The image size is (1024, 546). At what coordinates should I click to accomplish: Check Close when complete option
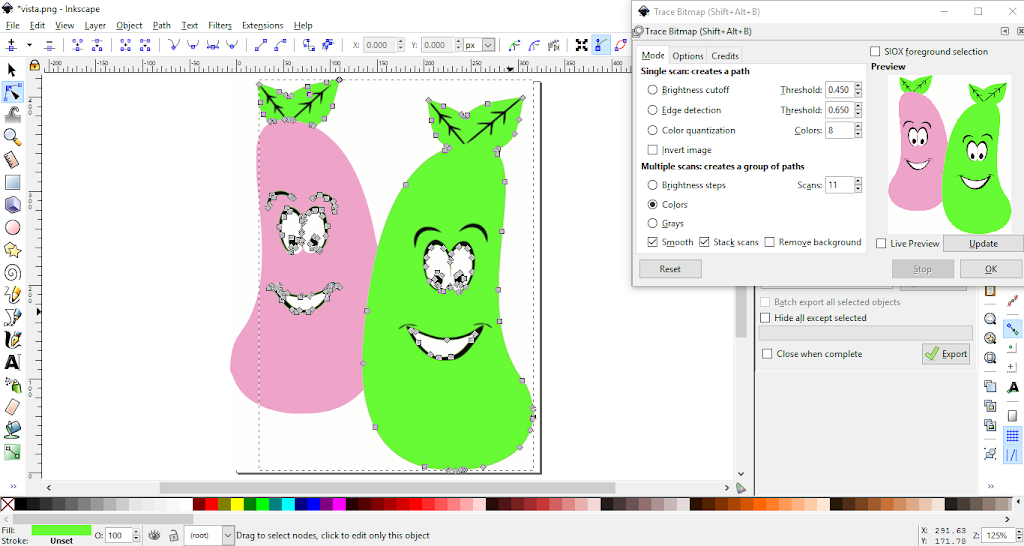pos(768,354)
